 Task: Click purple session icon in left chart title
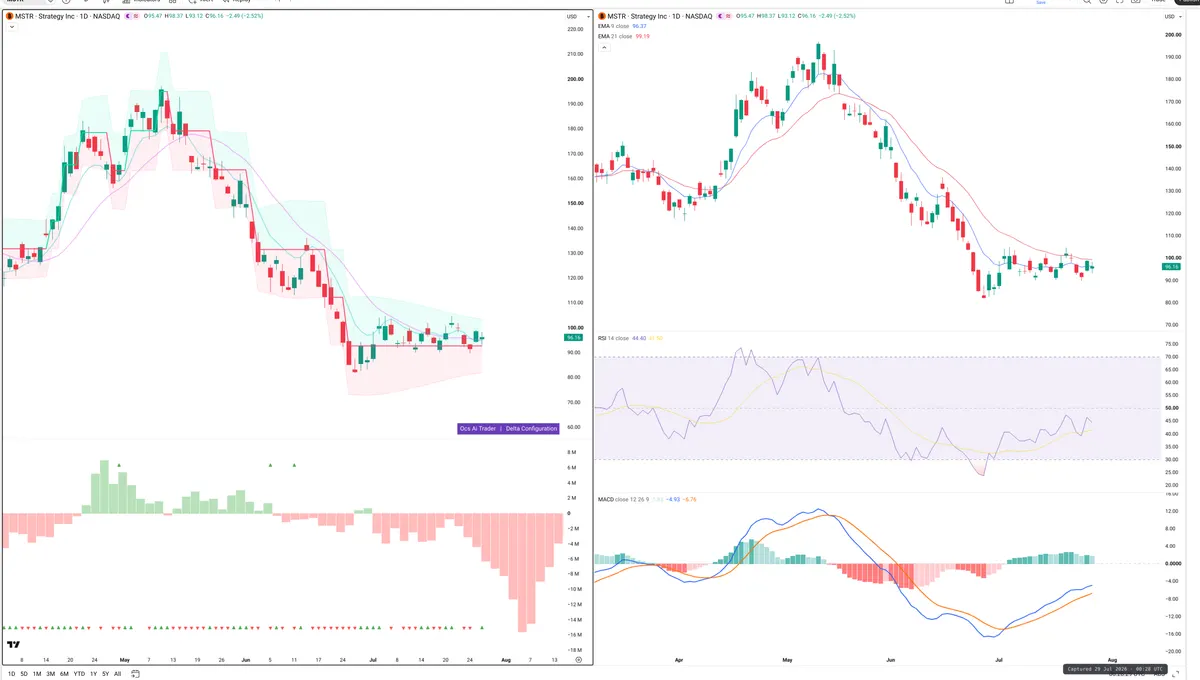tap(128, 17)
